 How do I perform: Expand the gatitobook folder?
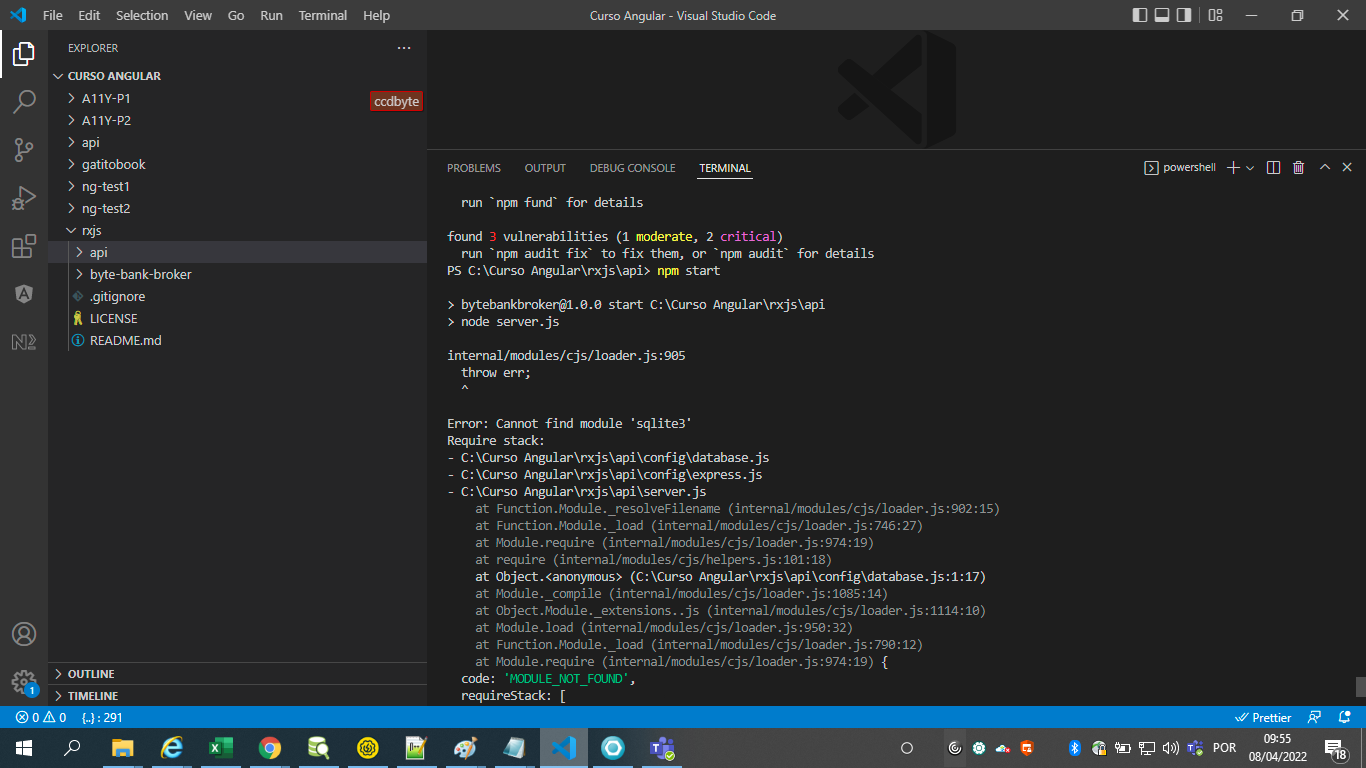[x=238, y=164]
